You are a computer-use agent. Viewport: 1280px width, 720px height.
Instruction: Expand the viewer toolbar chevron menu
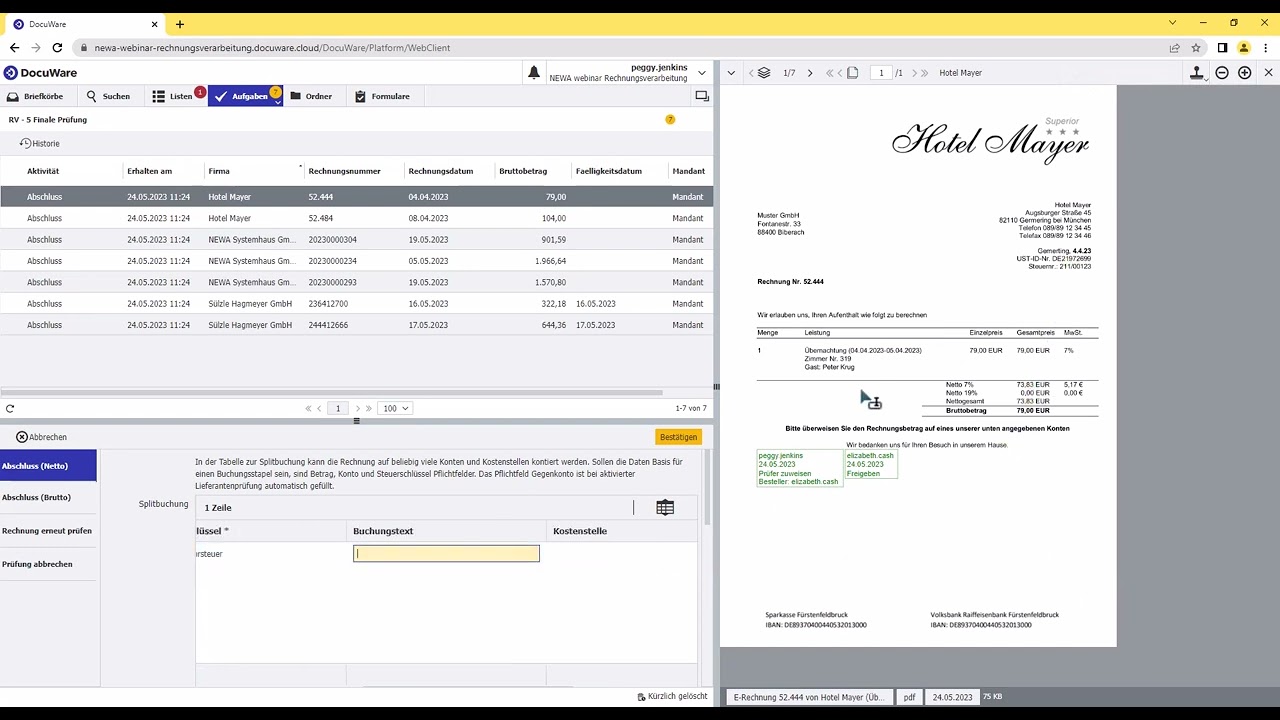click(731, 73)
